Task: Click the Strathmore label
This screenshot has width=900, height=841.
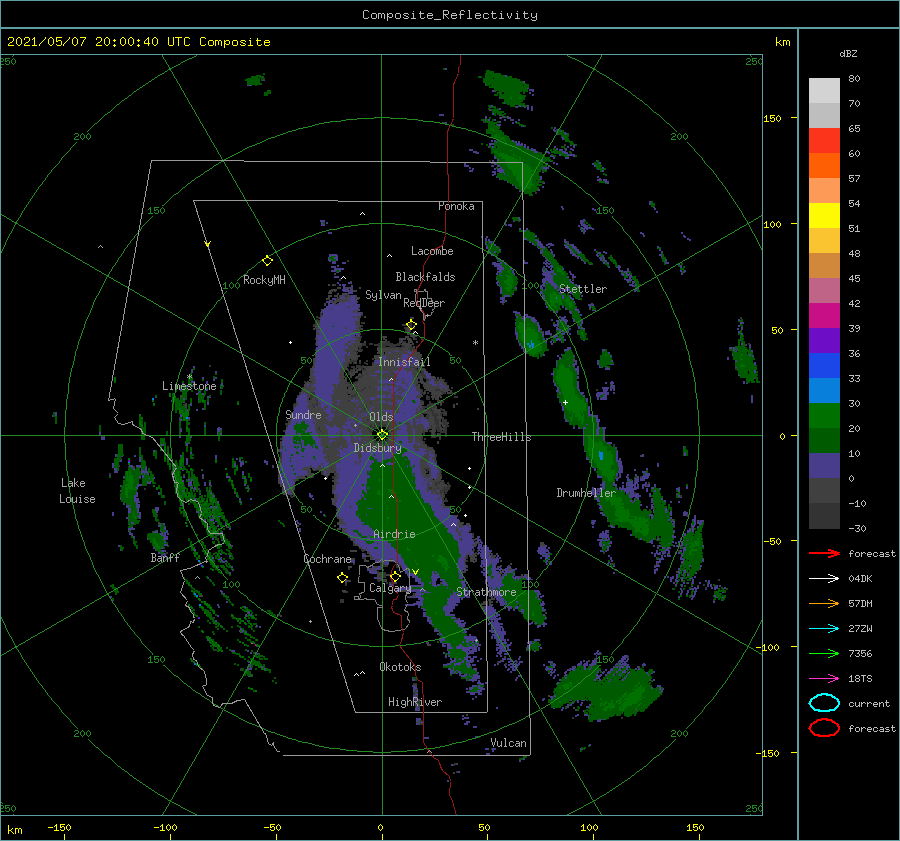Action: tap(486, 592)
